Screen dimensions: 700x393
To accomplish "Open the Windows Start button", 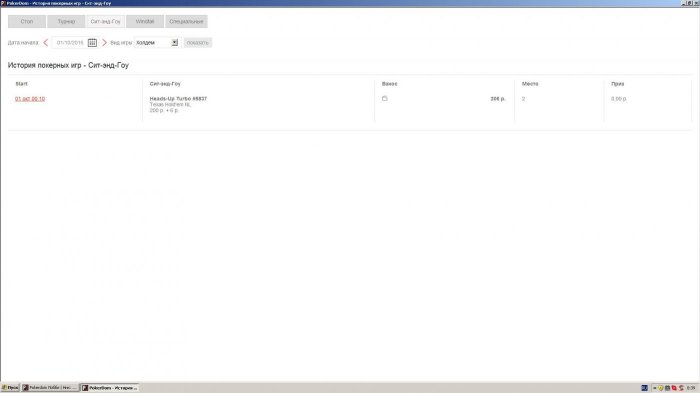I will tap(10, 388).
